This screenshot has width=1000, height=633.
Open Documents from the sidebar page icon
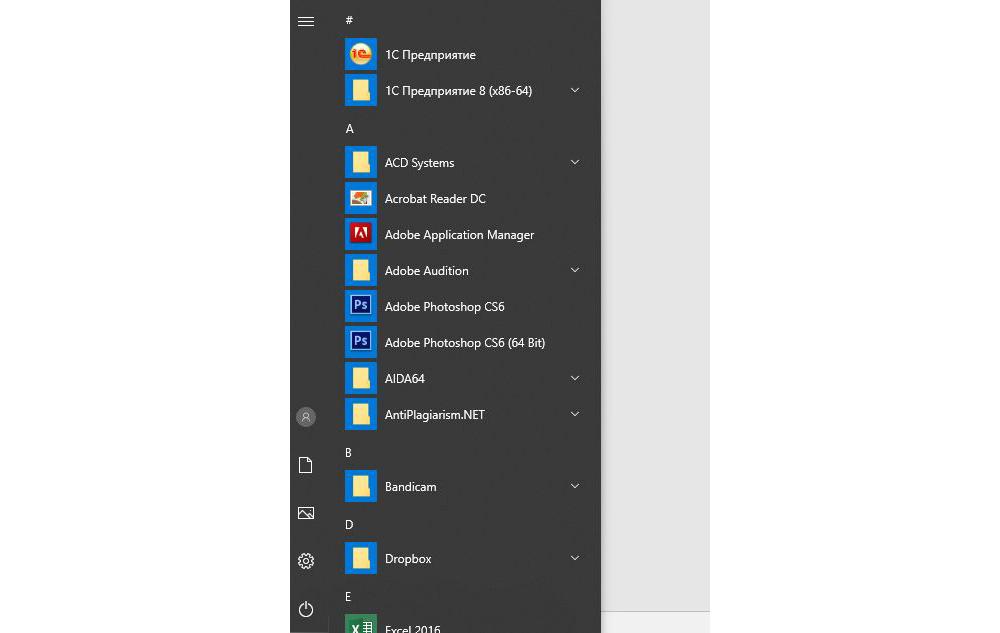pyautogui.click(x=305, y=465)
